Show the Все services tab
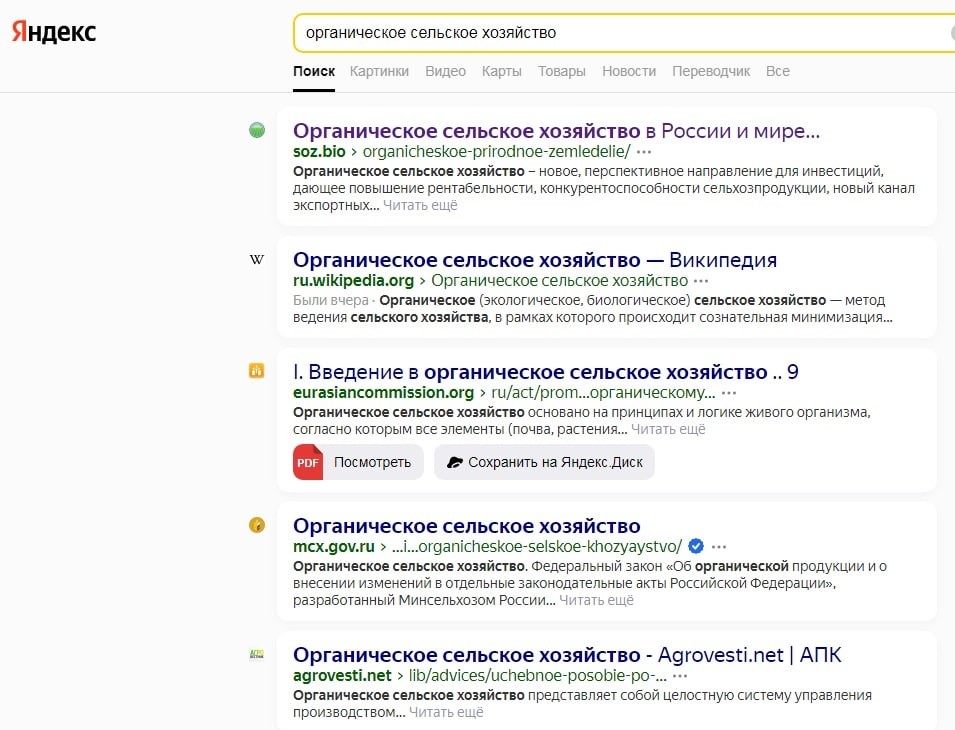This screenshot has height=730, width=955. point(778,71)
